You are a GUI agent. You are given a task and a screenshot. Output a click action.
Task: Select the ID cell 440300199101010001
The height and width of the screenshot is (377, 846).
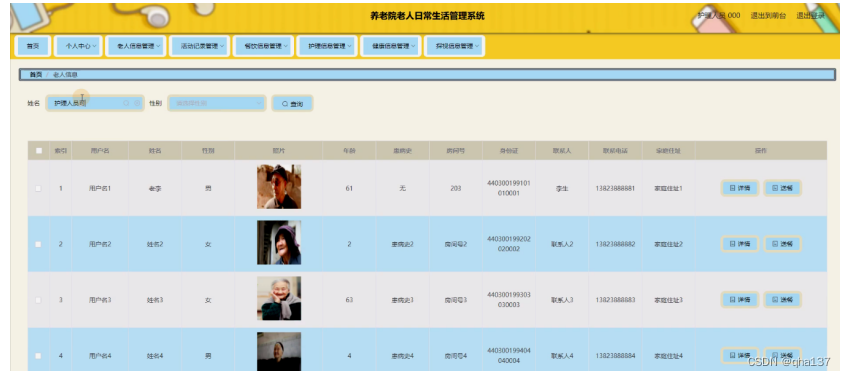pyautogui.click(x=509, y=188)
